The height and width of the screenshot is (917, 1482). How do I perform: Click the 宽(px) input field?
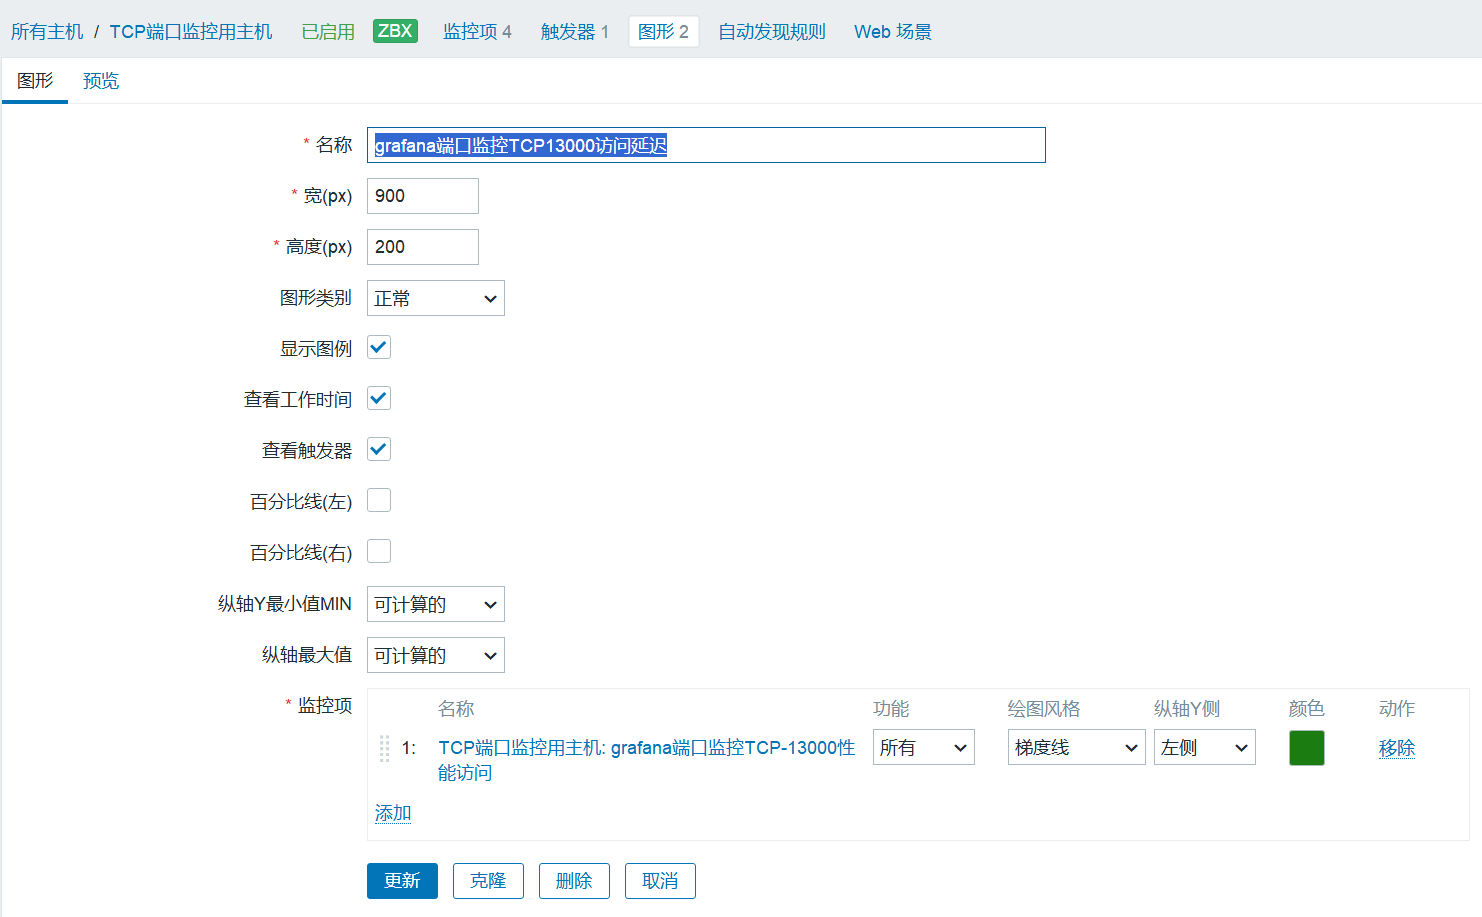click(x=422, y=196)
